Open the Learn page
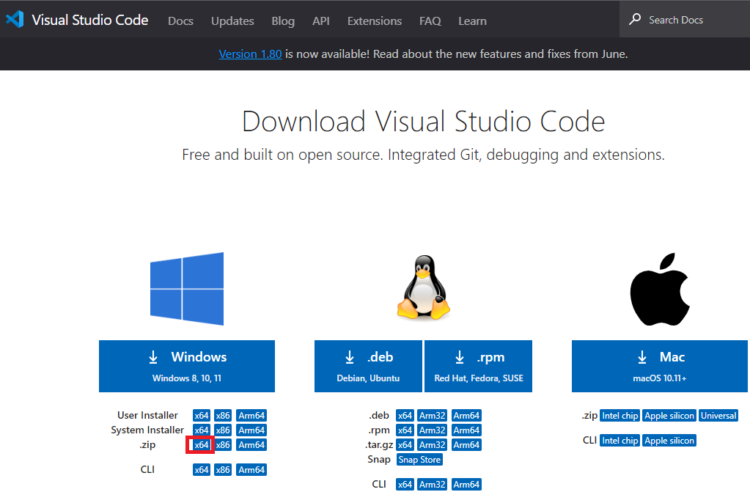 click(473, 21)
